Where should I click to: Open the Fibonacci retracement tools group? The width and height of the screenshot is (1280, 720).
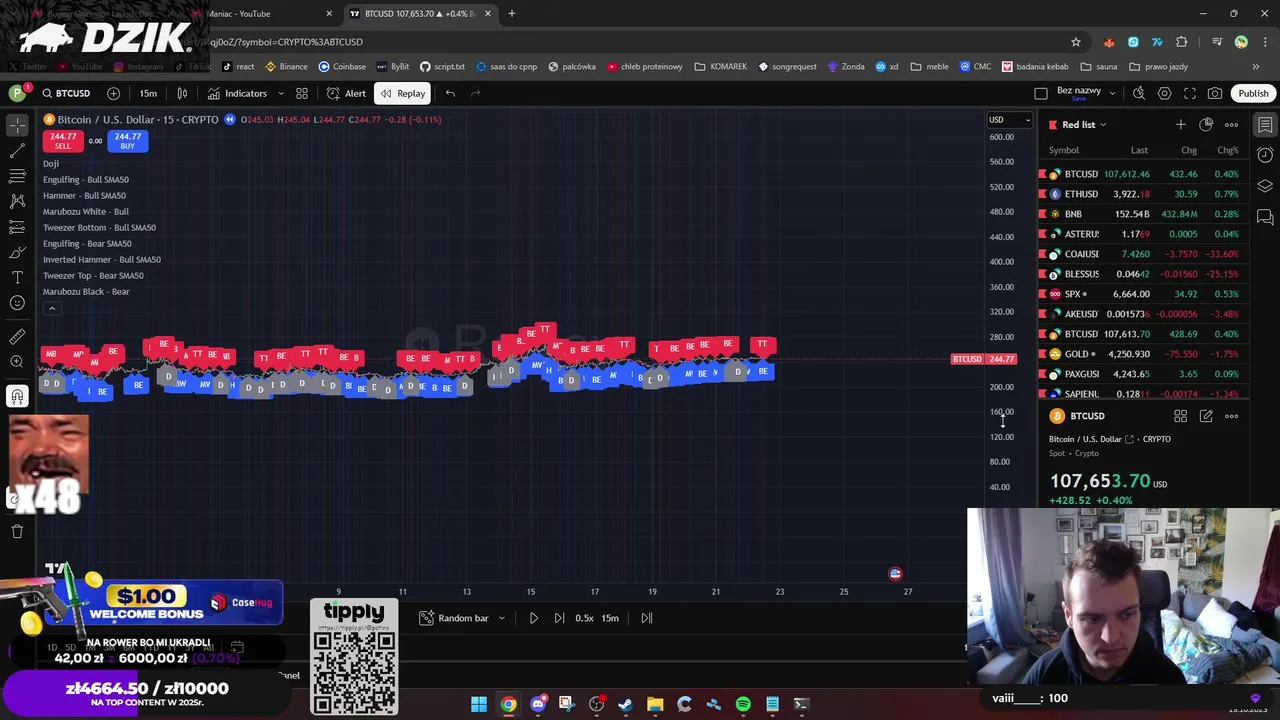17,176
